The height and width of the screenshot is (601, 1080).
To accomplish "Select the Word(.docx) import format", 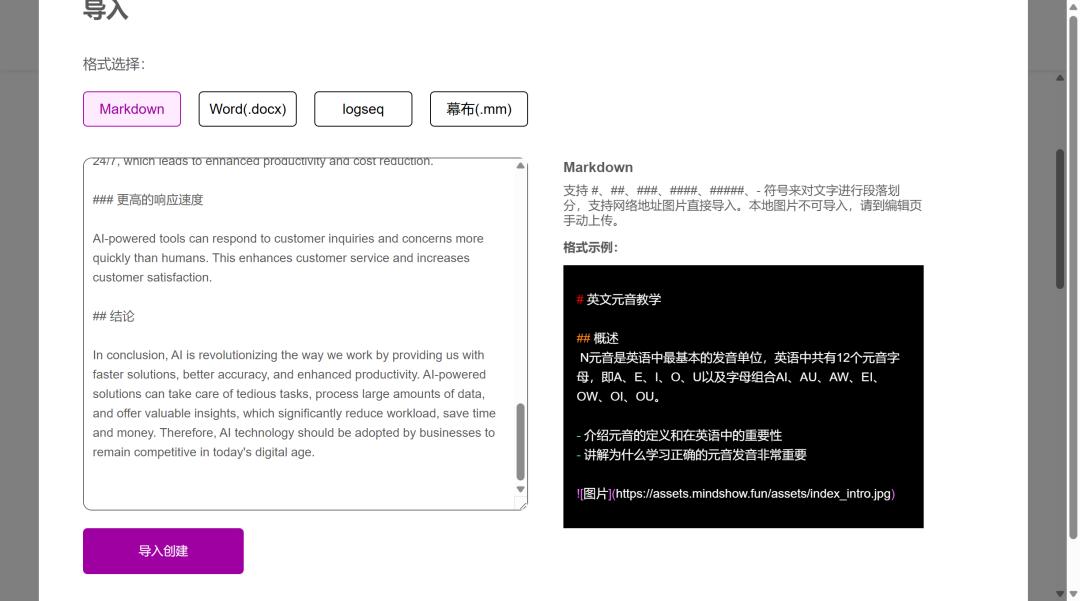I will pos(247,109).
